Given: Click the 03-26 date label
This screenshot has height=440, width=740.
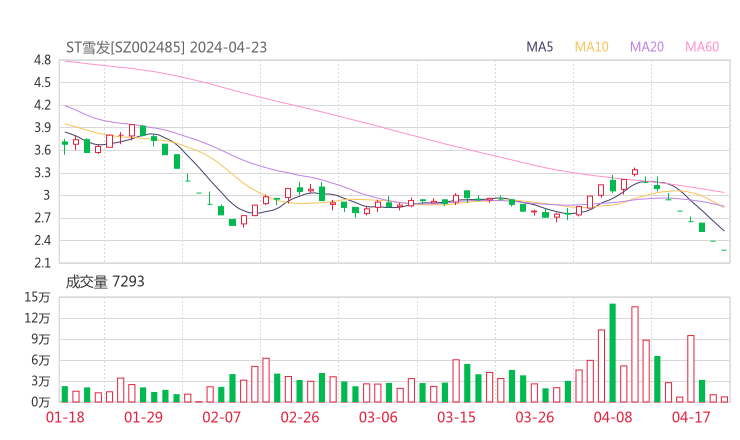Looking at the screenshot, I should coord(535,417).
